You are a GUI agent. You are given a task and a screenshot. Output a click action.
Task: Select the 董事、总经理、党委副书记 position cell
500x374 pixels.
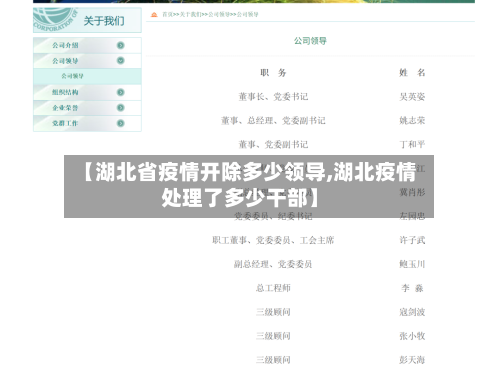coord(273,121)
